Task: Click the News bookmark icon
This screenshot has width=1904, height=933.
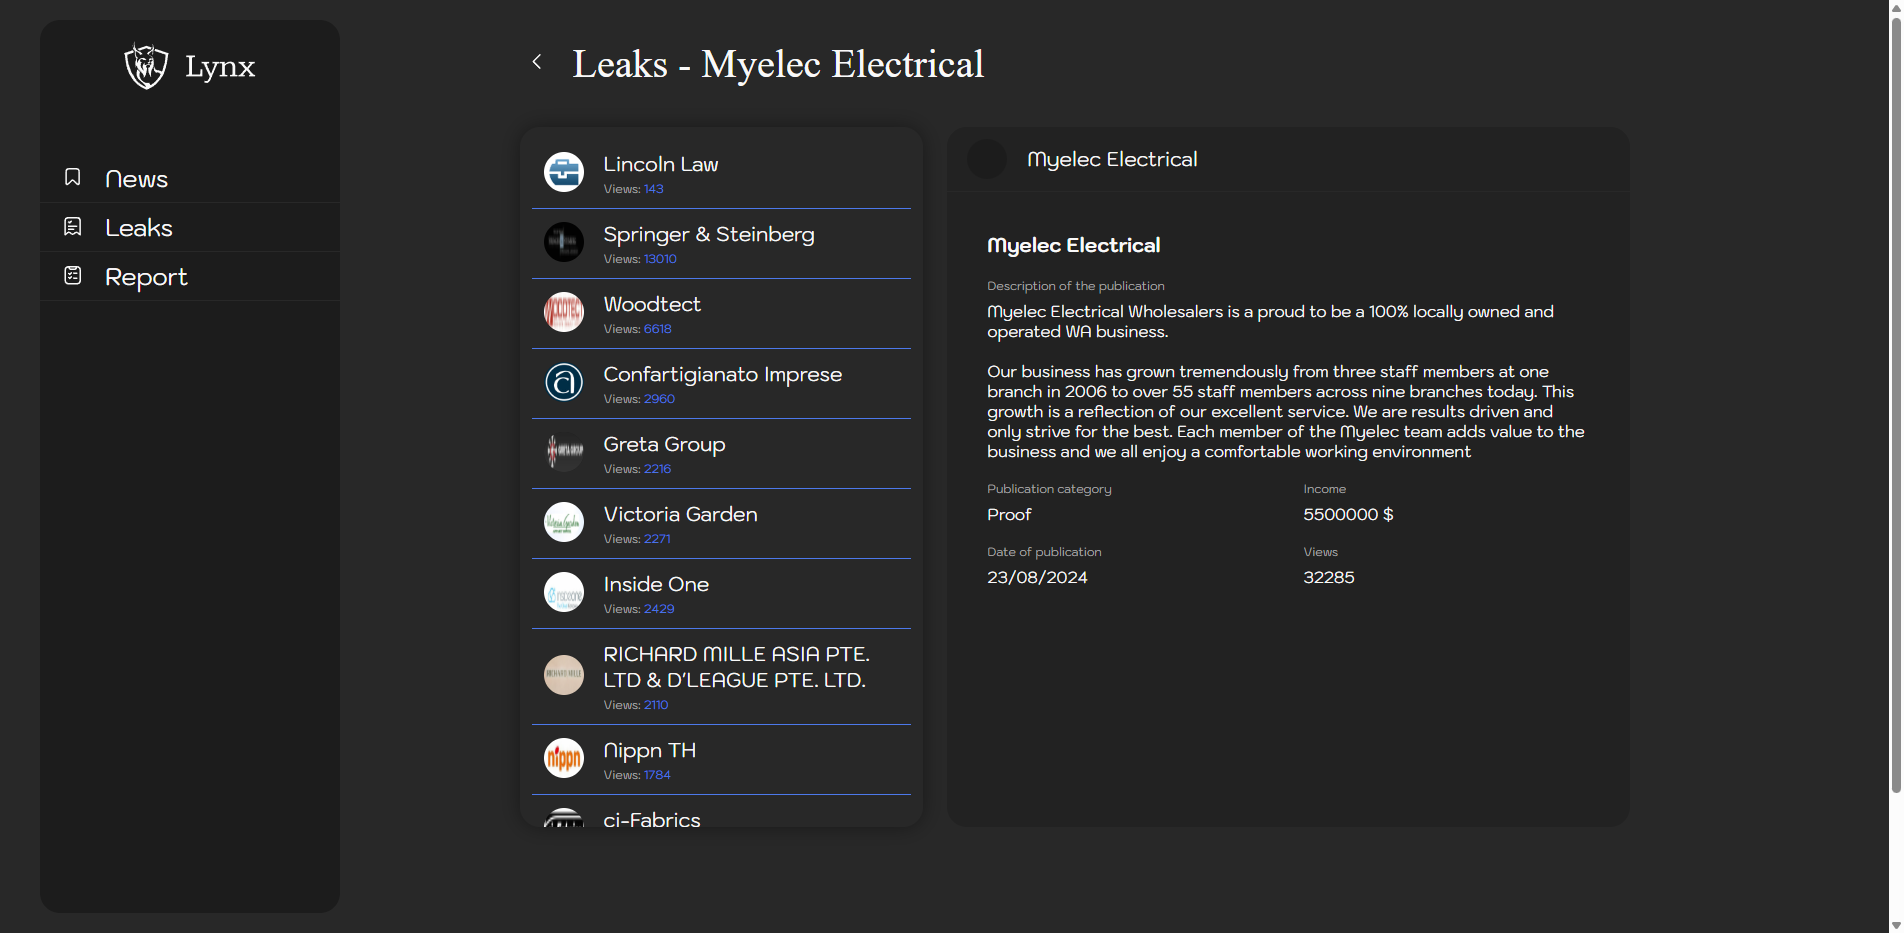Action: coord(73,177)
